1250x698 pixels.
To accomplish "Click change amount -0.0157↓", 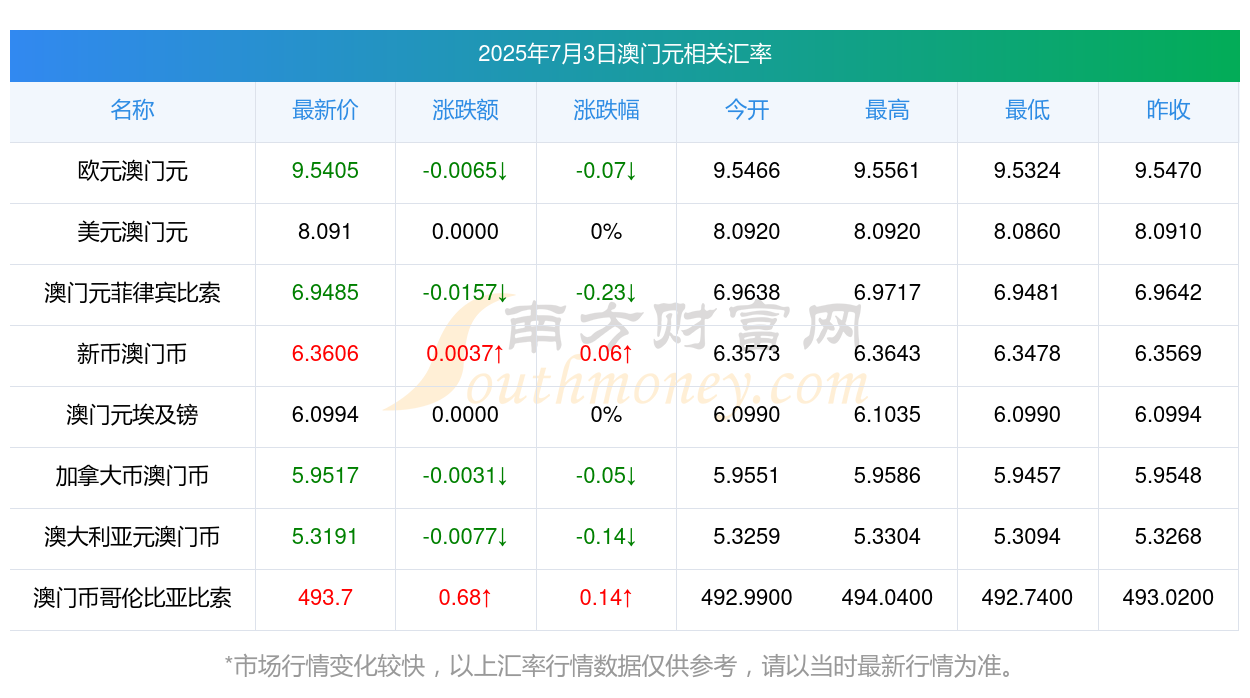I will click(465, 293).
